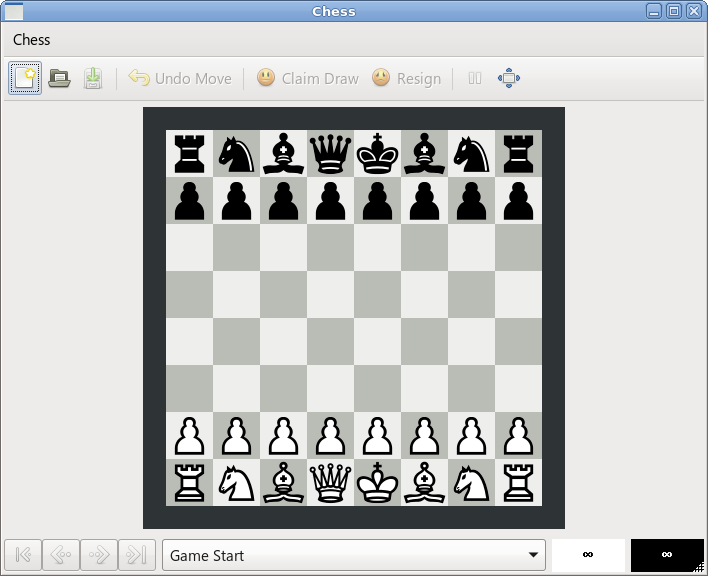
Task: Close the Chess window
Action: [694, 11]
